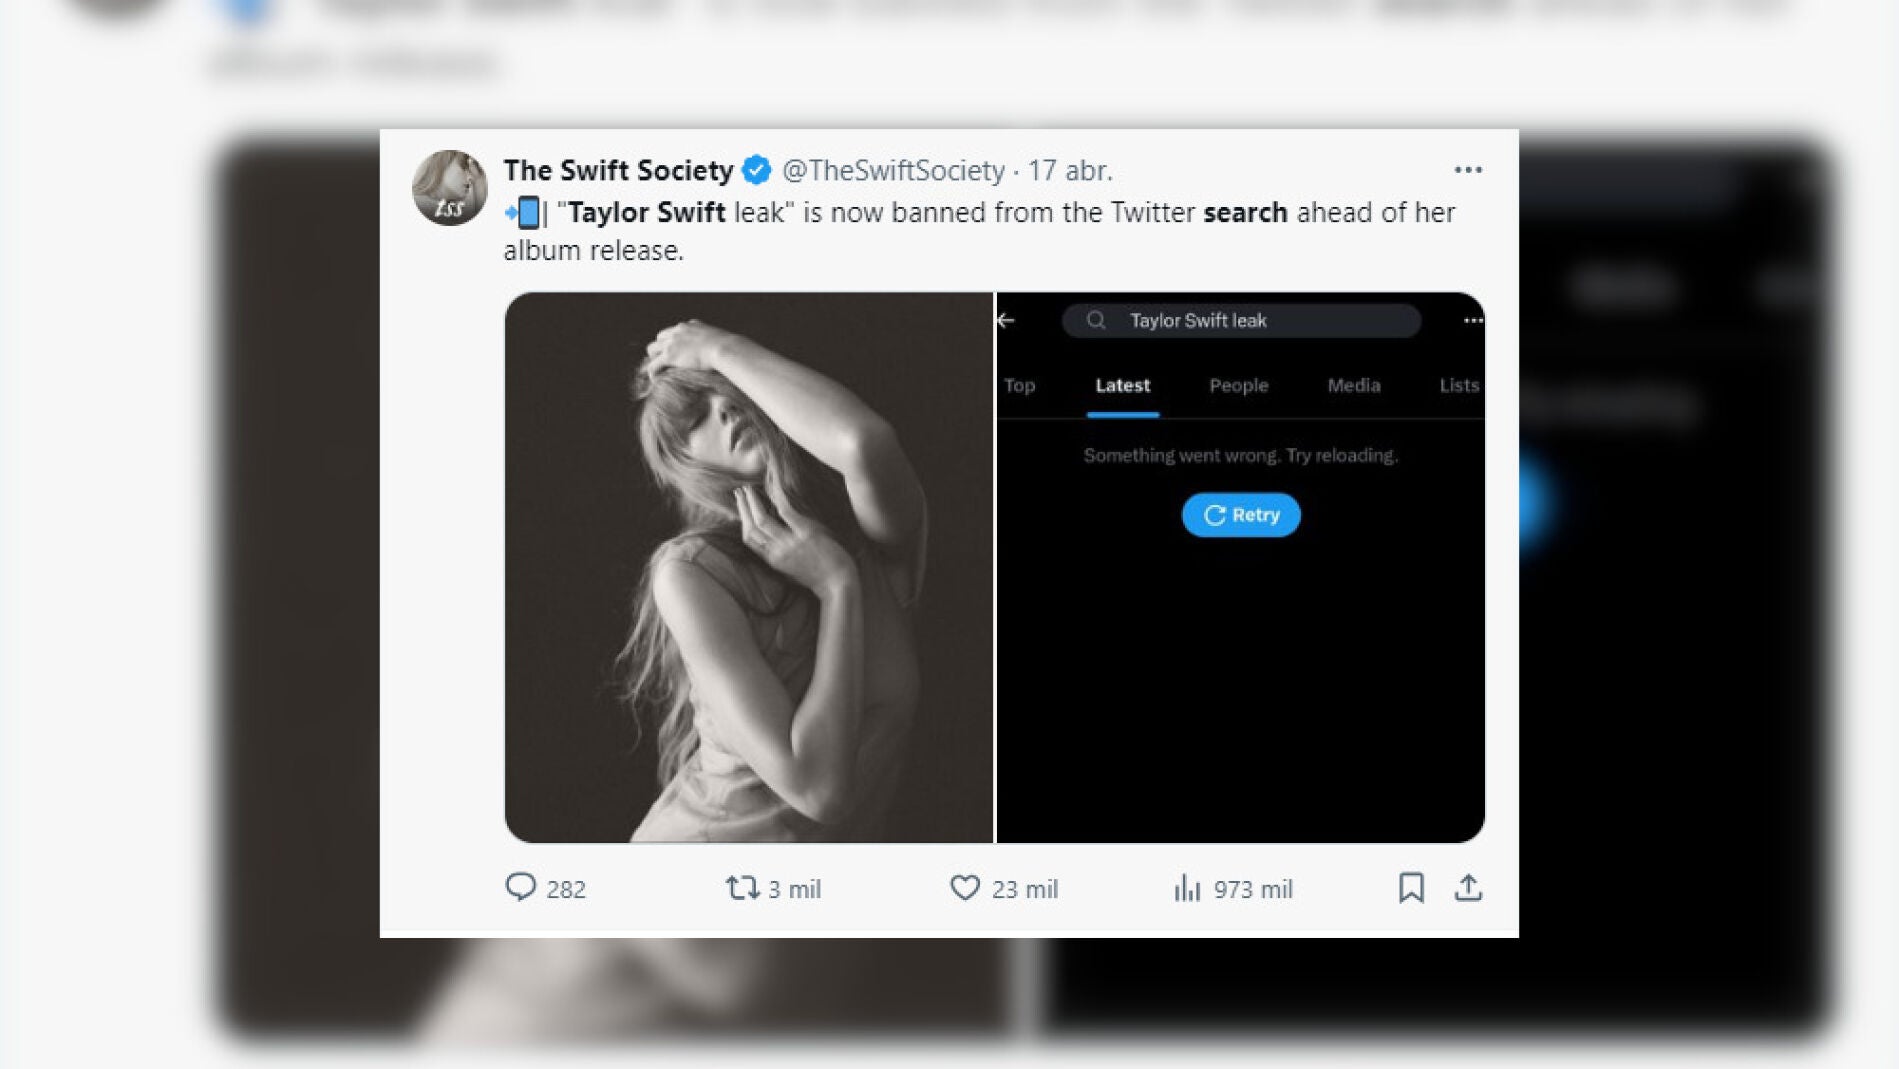The width and height of the screenshot is (1899, 1069).
Task: Click the reply comment bubble icon
Action: (521, 887)
